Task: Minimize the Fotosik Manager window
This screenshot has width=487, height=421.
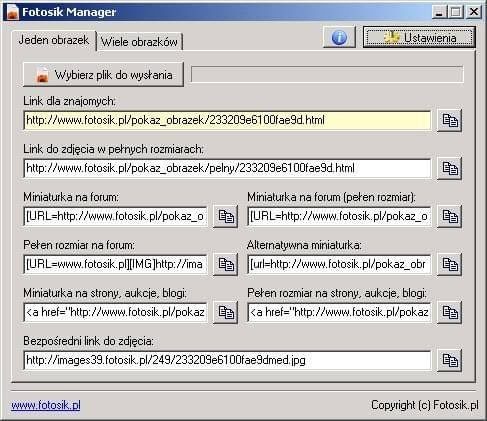Action: 439,12
